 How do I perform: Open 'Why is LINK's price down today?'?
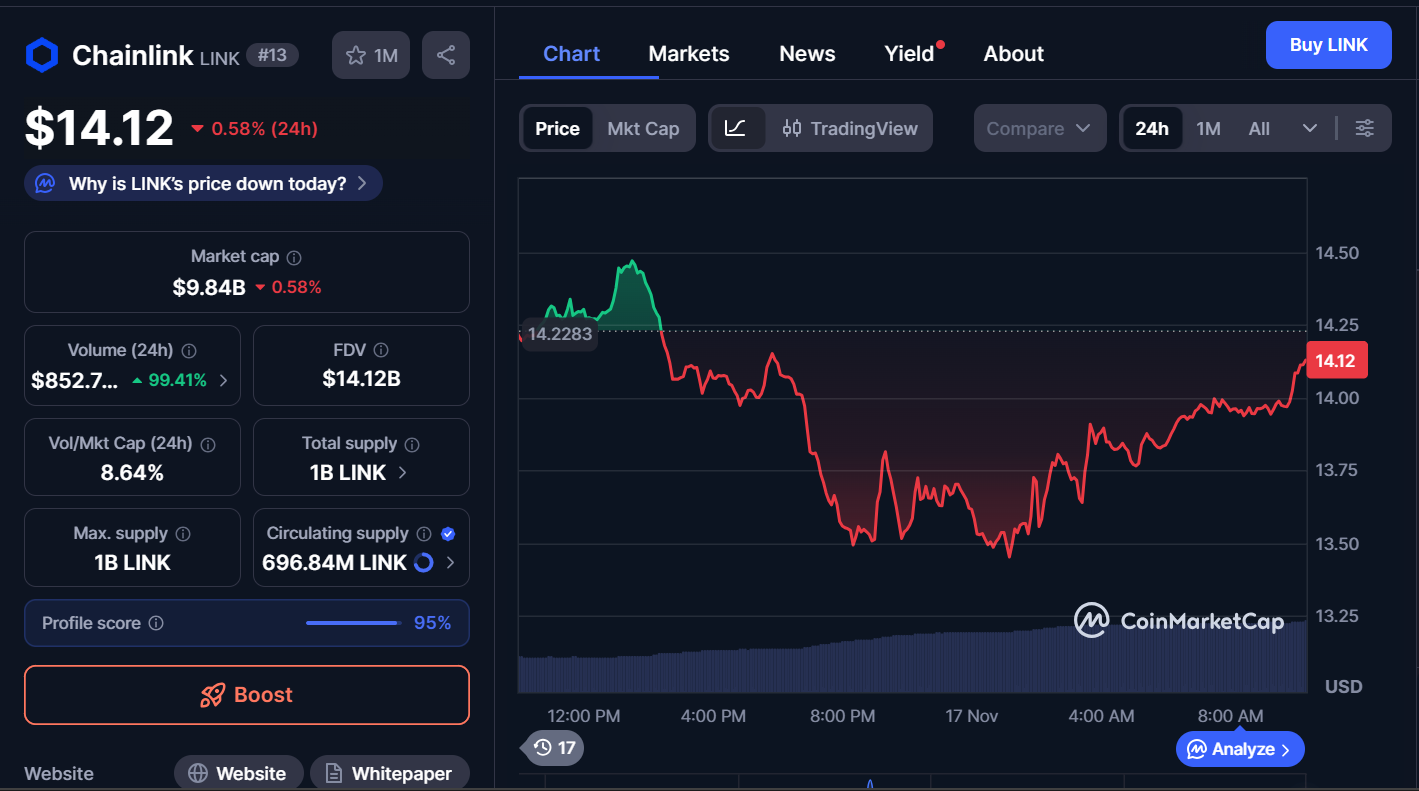coord(204,184)
